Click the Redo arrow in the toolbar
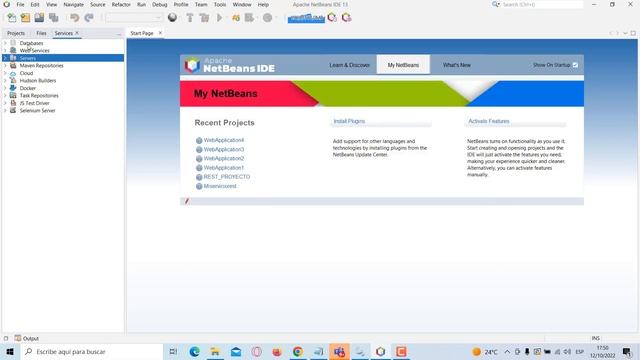Image resolution: width=640 pixels, height=360 pixels. [x=89, y=18]
